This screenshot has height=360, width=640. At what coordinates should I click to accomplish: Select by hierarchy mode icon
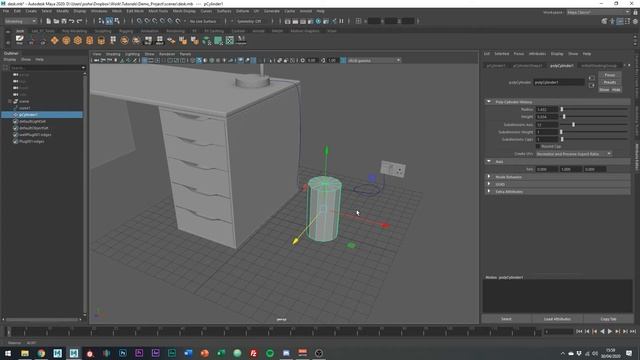point(101,21)
